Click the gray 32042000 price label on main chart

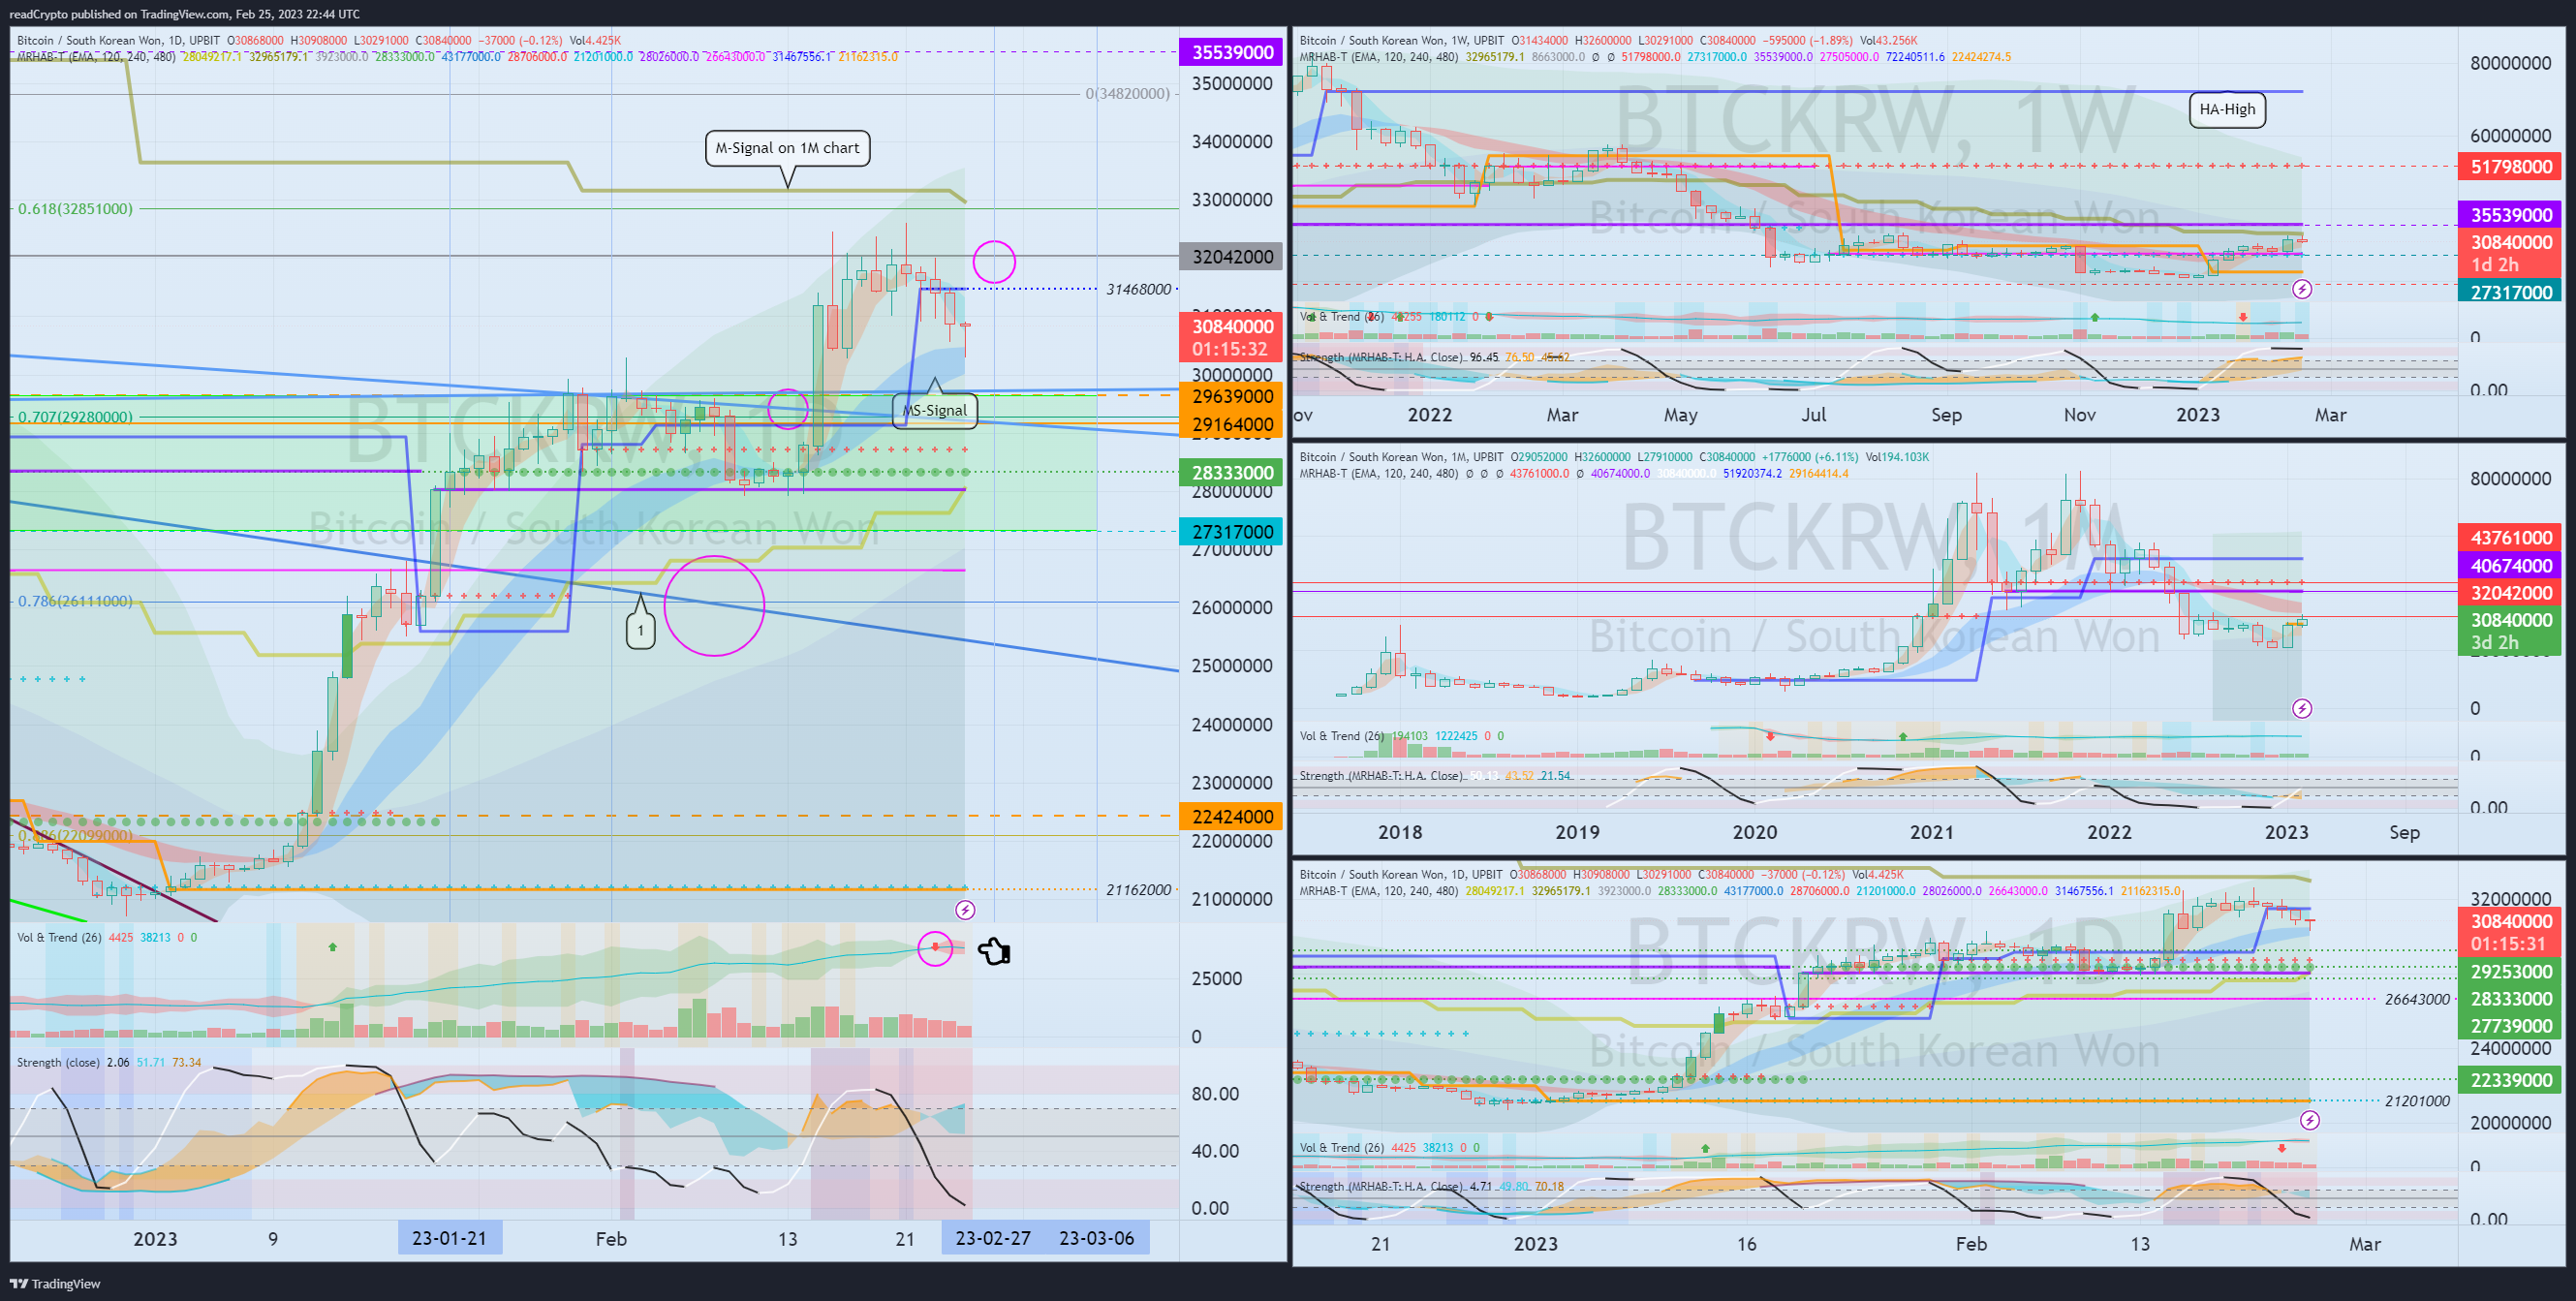[x=1232, y=256]
